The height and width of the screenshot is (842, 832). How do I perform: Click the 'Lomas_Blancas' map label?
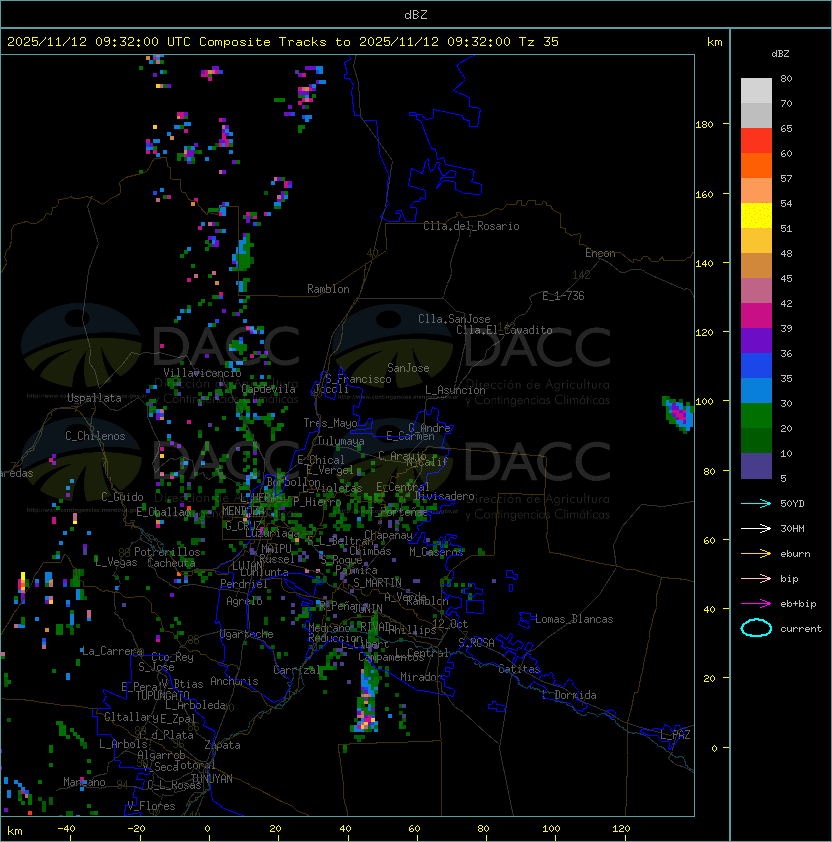click(574, 619)
